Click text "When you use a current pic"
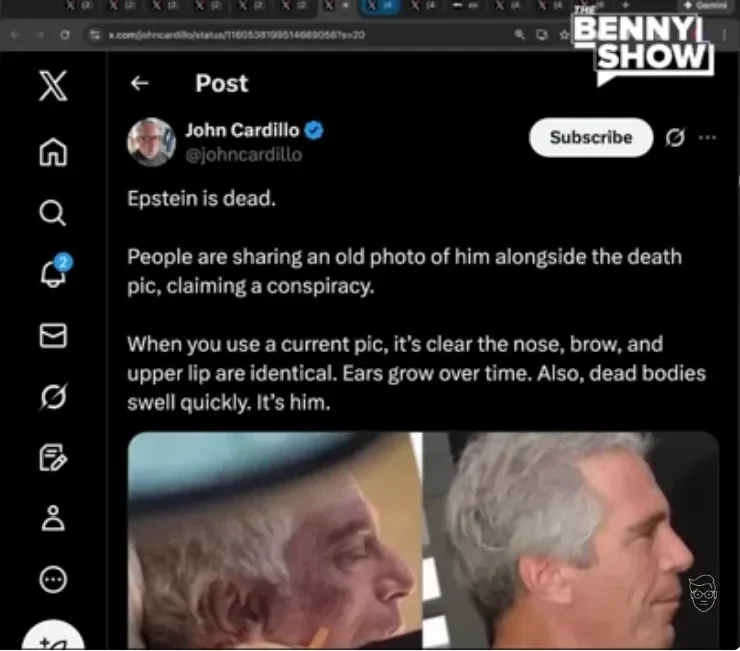740x651 pixels. tap(254, 344)
